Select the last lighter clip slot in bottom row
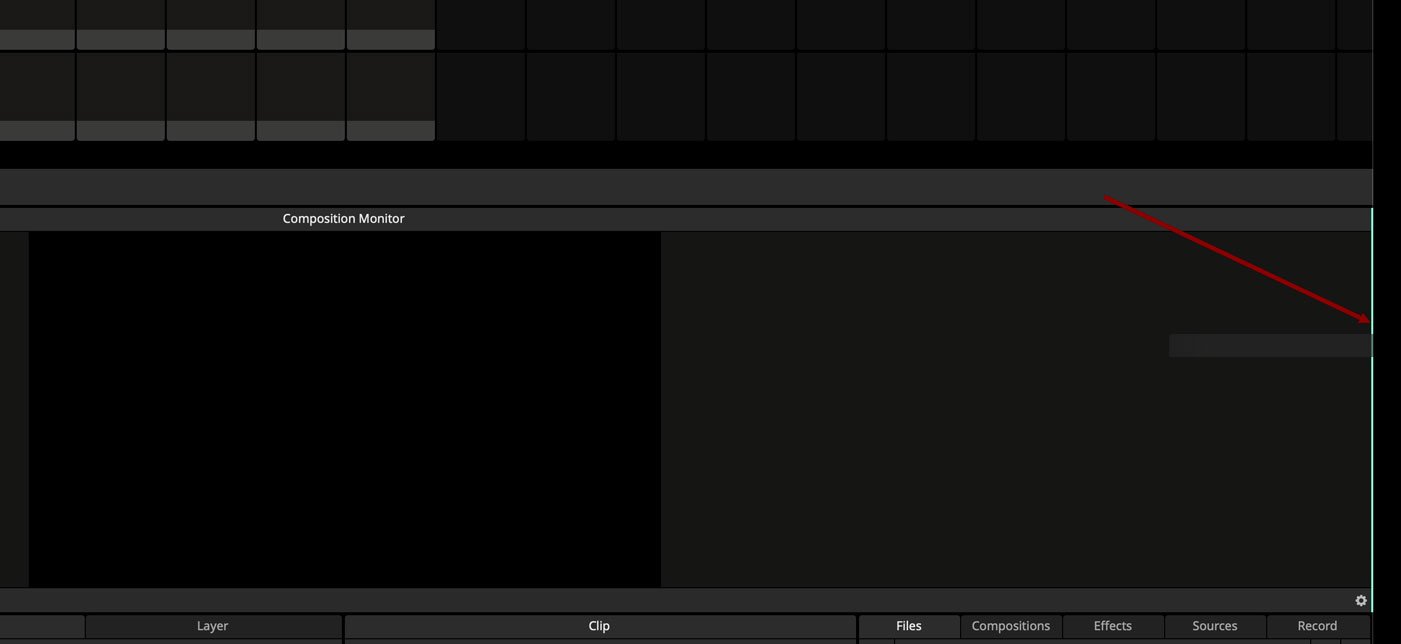 pos(390,88)
